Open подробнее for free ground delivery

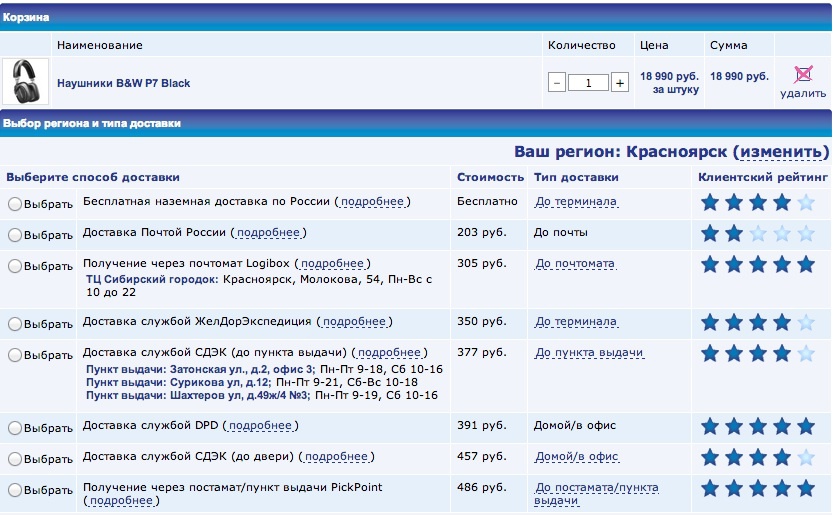[372, 201]
